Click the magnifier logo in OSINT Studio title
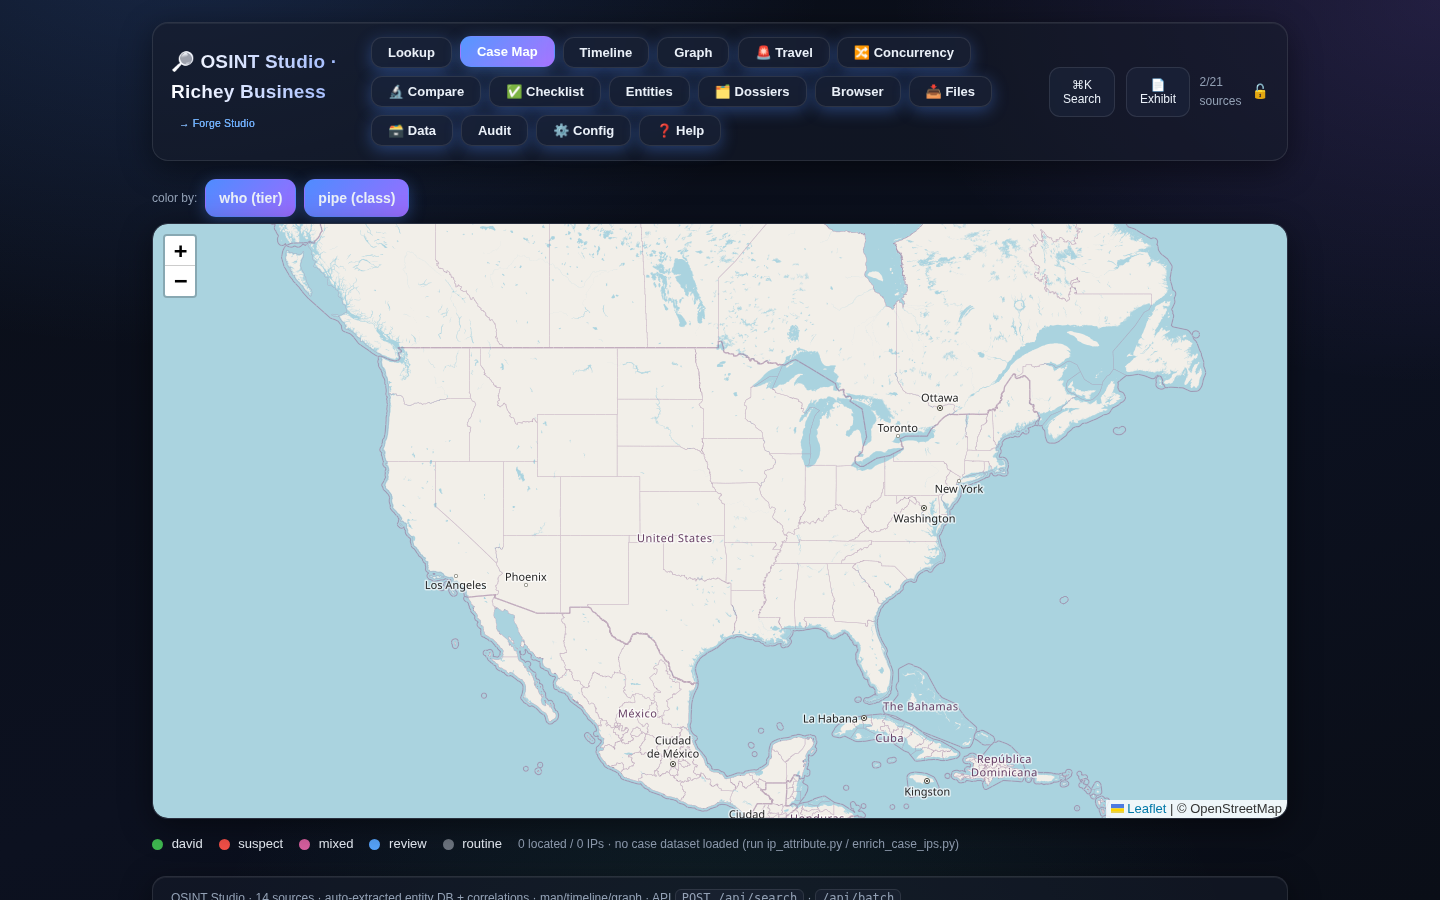This screenshot has width=1440, height=900. coord(183,62)
